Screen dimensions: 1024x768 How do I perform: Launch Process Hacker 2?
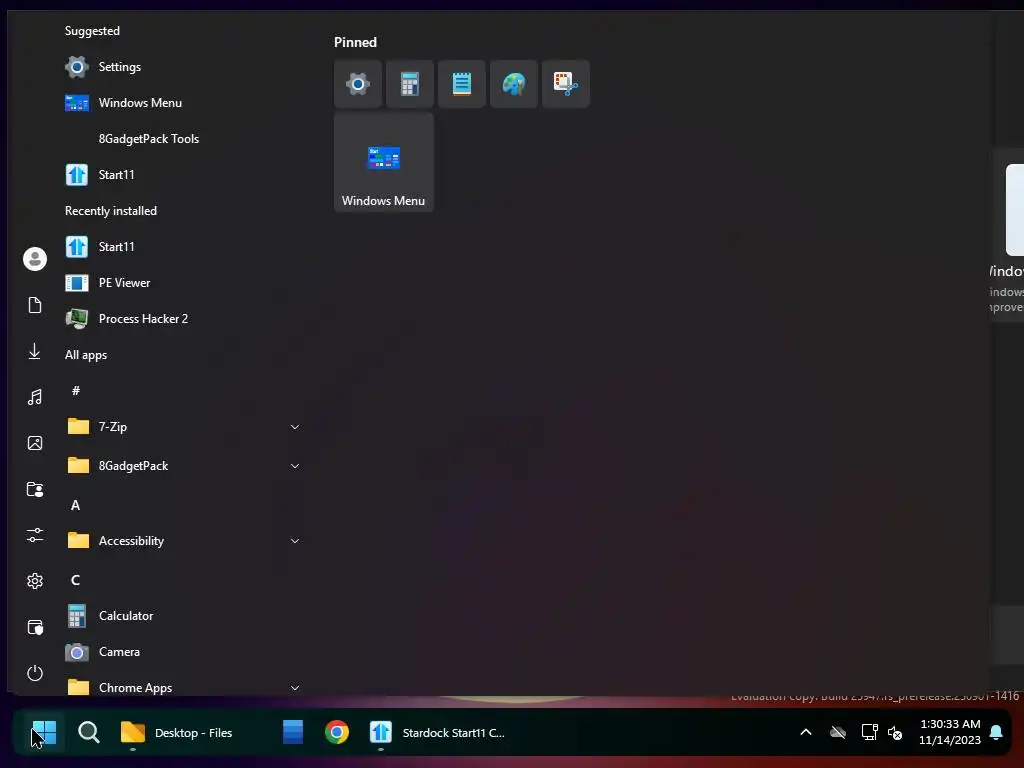183,319
